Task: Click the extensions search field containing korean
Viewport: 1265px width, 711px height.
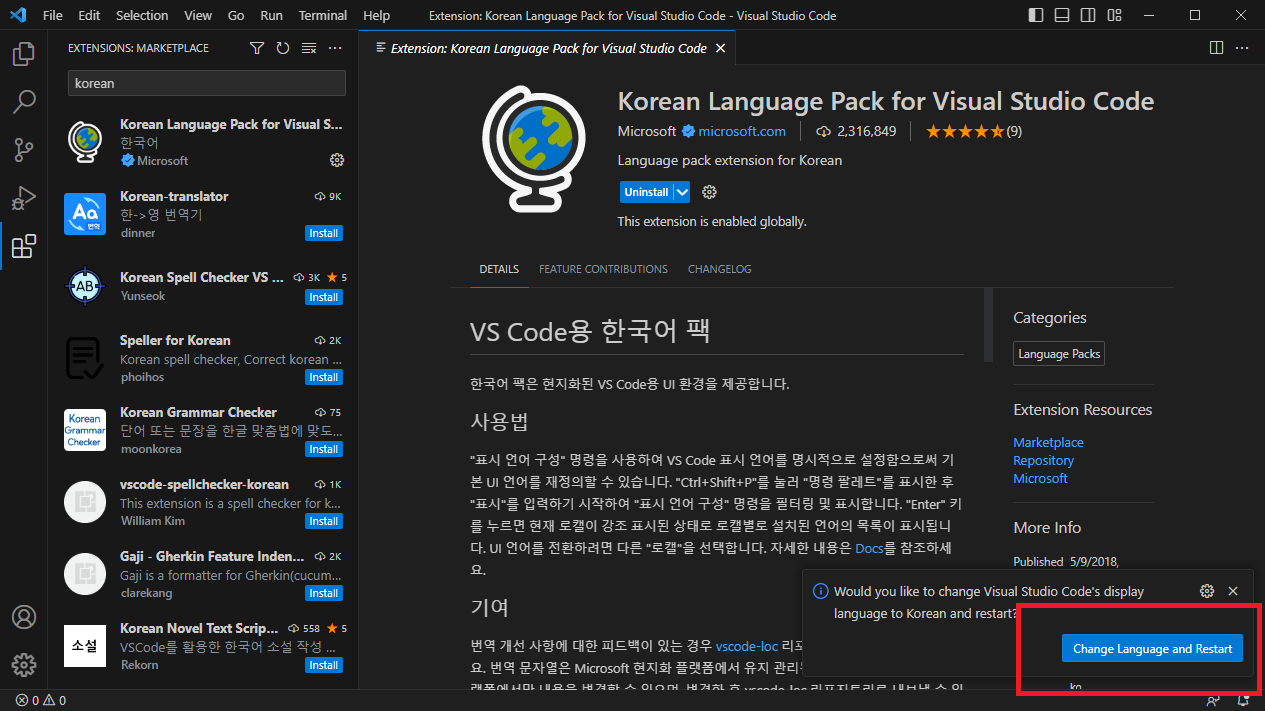Action: click(207, 83)
